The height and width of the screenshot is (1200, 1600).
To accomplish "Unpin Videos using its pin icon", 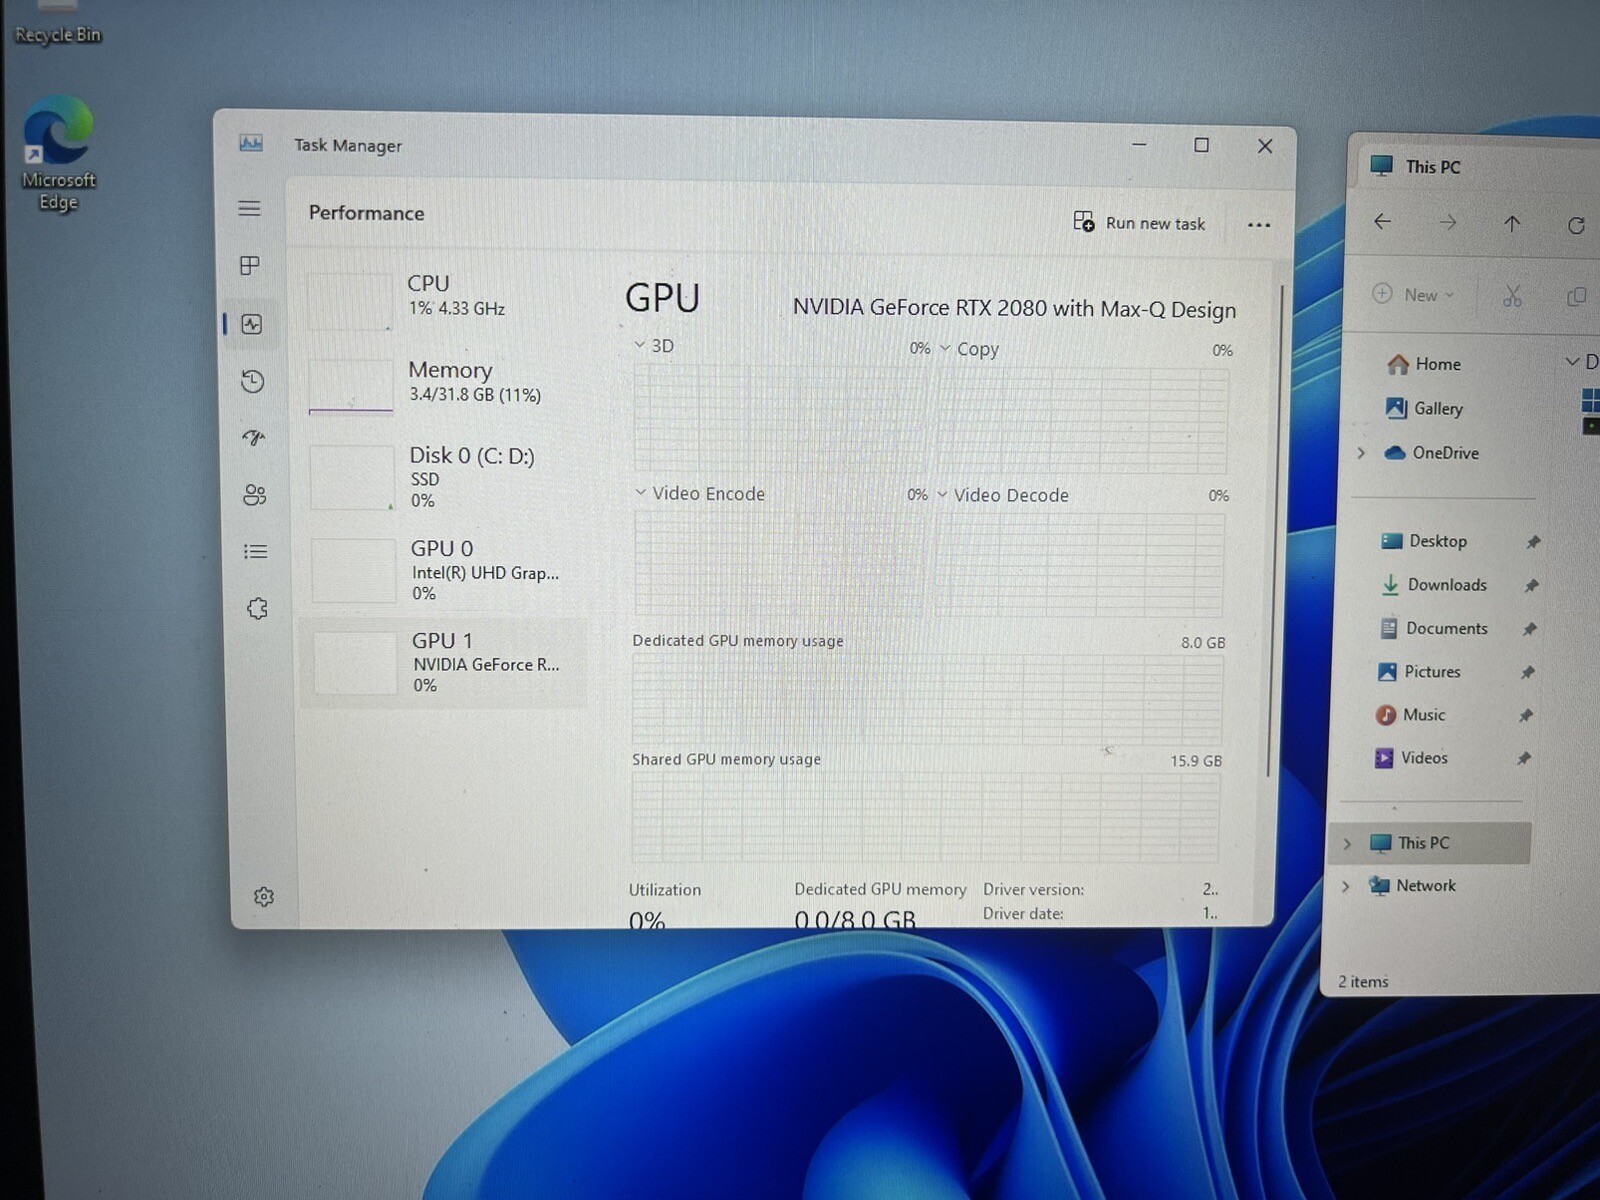I will [x=1523, y=758].
